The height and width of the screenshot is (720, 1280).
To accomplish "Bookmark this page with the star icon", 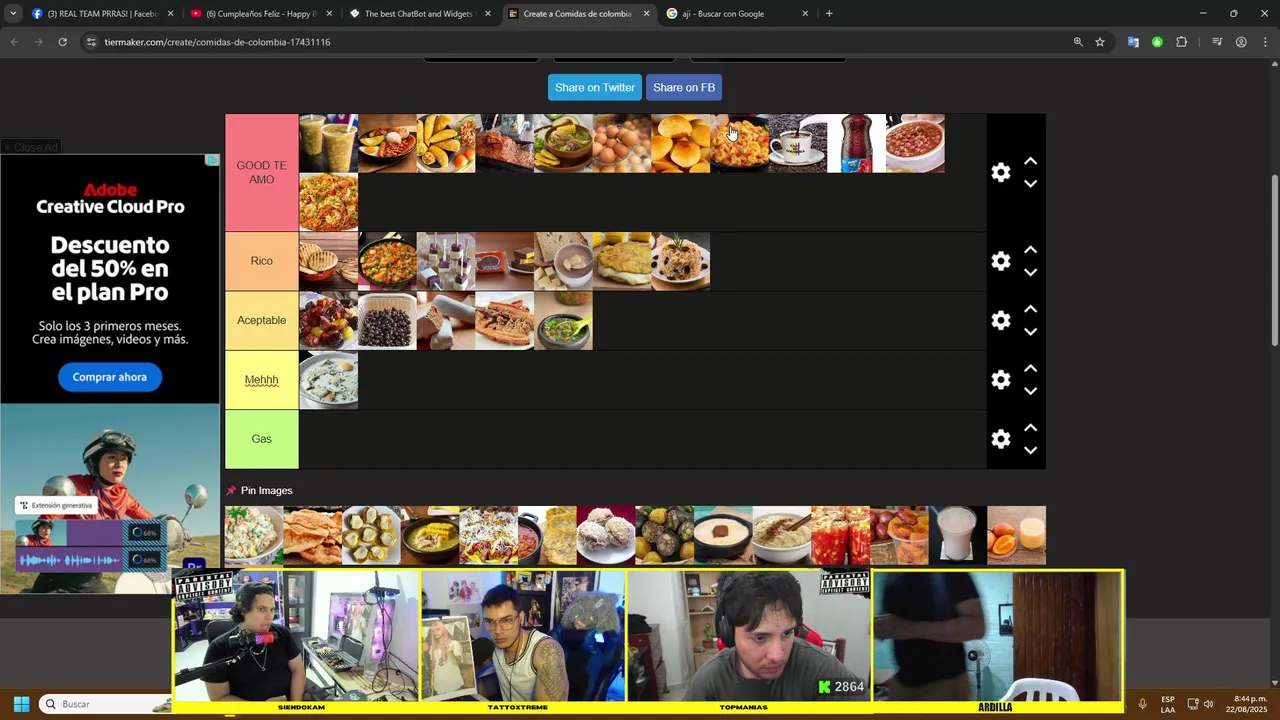I will pyautogui.click(x=1100, y=42).
